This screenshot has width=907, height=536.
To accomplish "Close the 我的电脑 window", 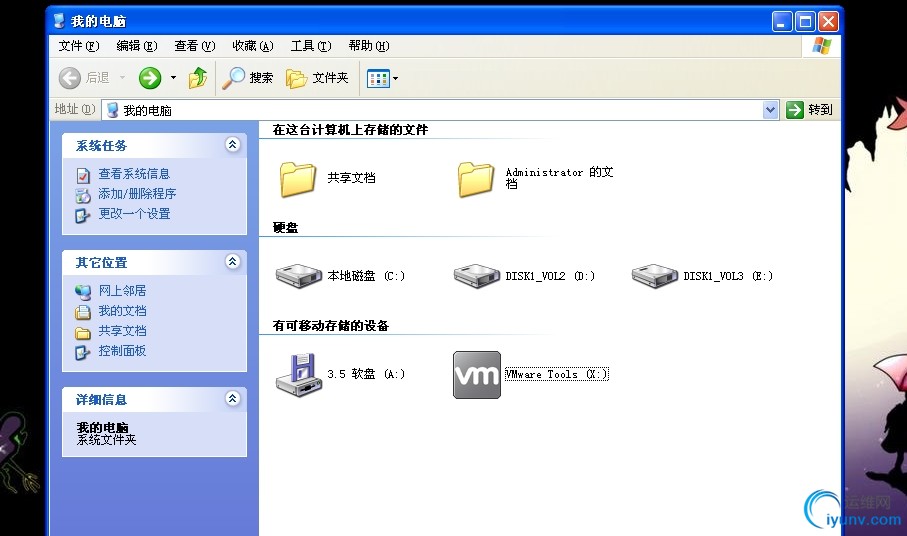I will pos(828,22).
